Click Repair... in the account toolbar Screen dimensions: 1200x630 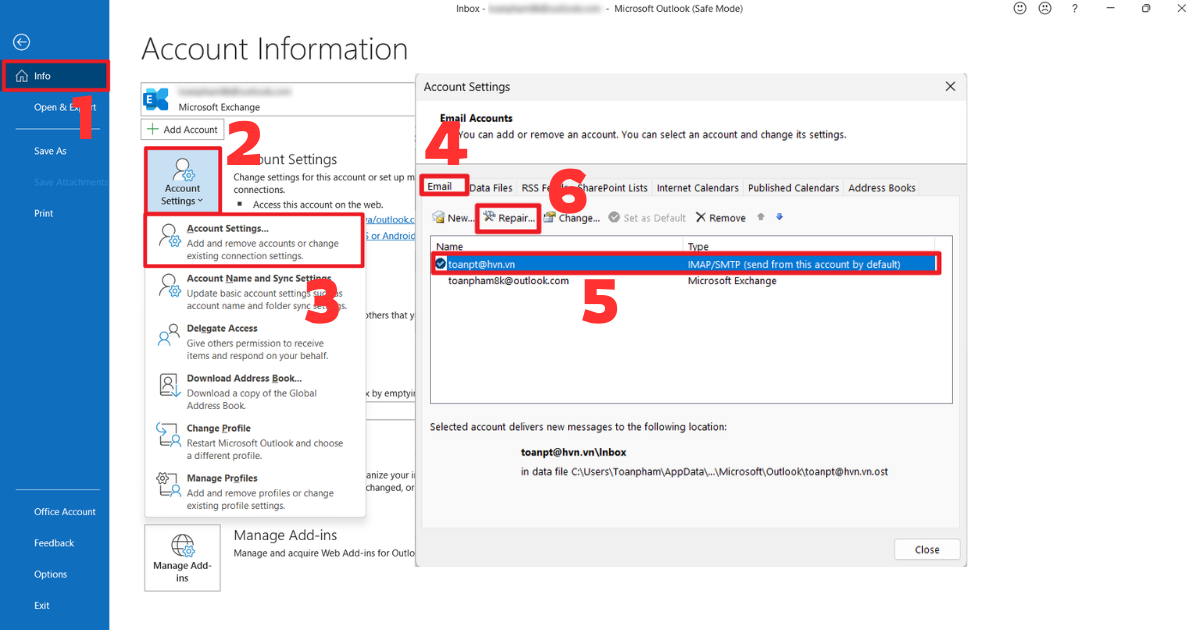click(x=509, y=218)
